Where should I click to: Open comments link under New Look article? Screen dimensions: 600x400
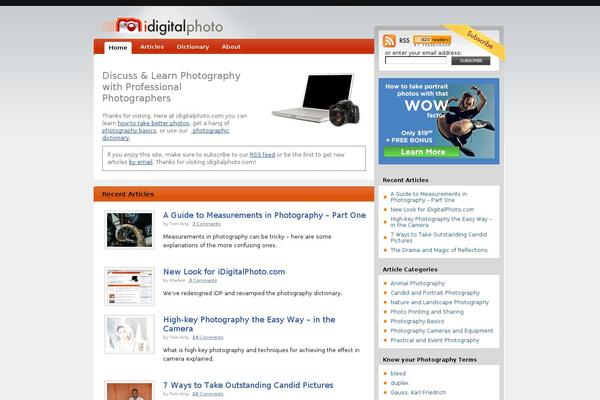[x=203, y=281]
